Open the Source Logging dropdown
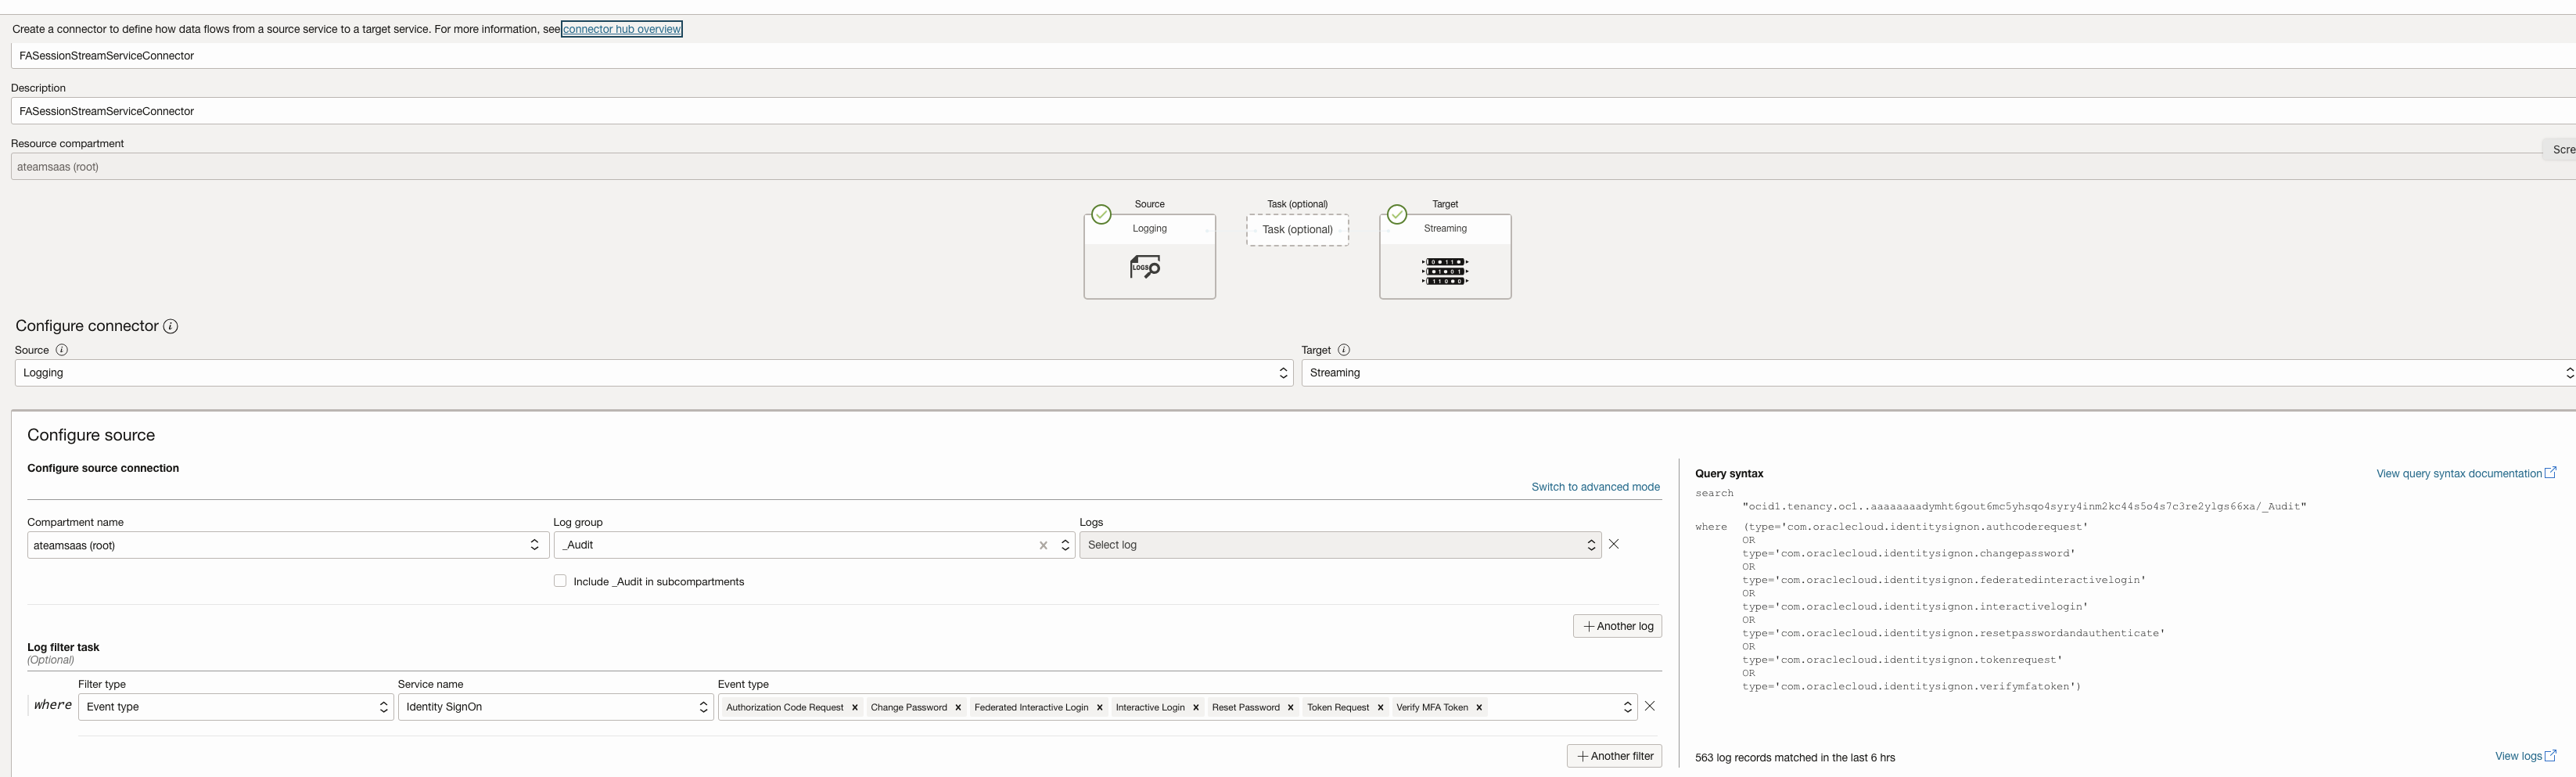Image resolution: width=2576 pixels, height=777 pixels. (653, 373)
